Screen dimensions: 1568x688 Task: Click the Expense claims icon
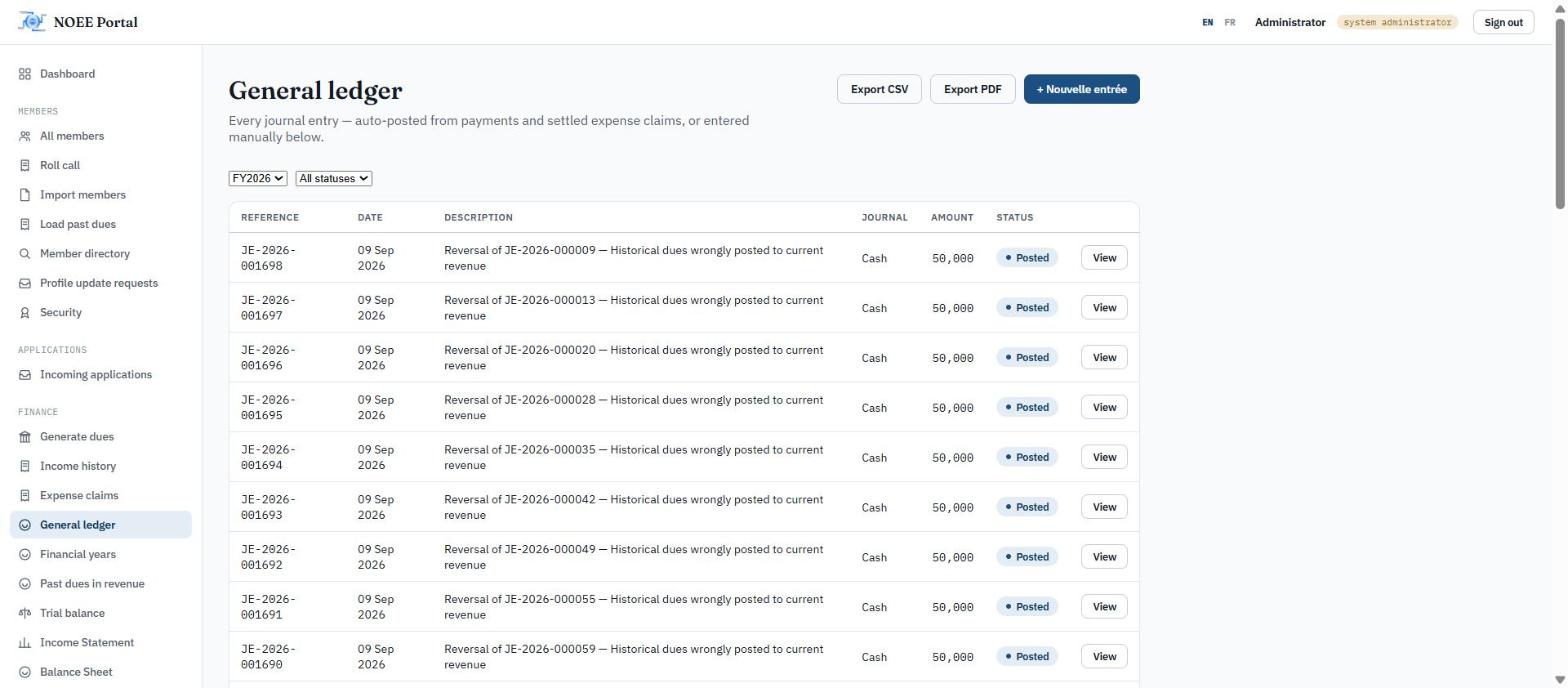25,496
